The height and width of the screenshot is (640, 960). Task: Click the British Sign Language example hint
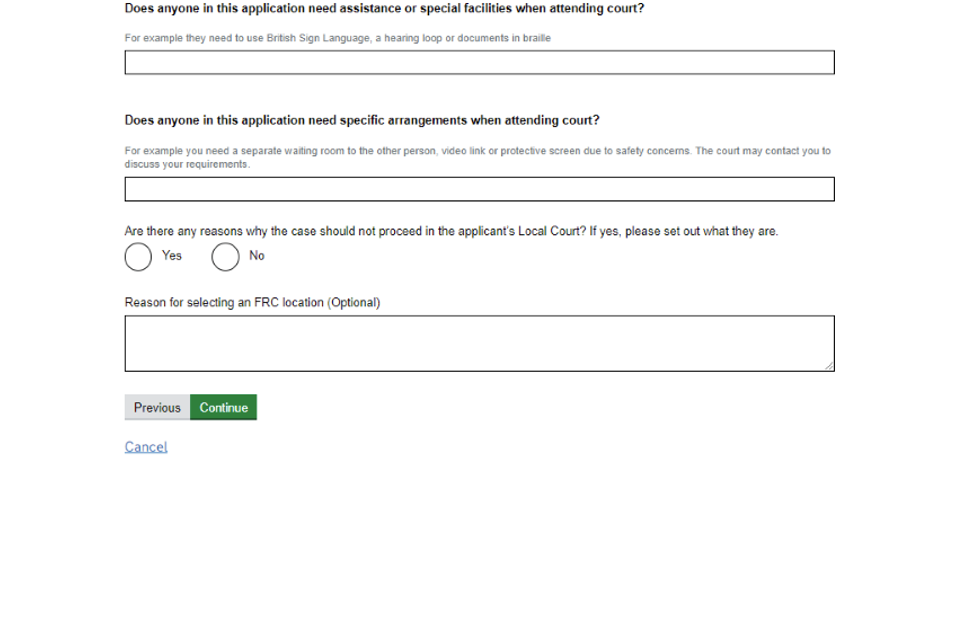click(337, 38)
